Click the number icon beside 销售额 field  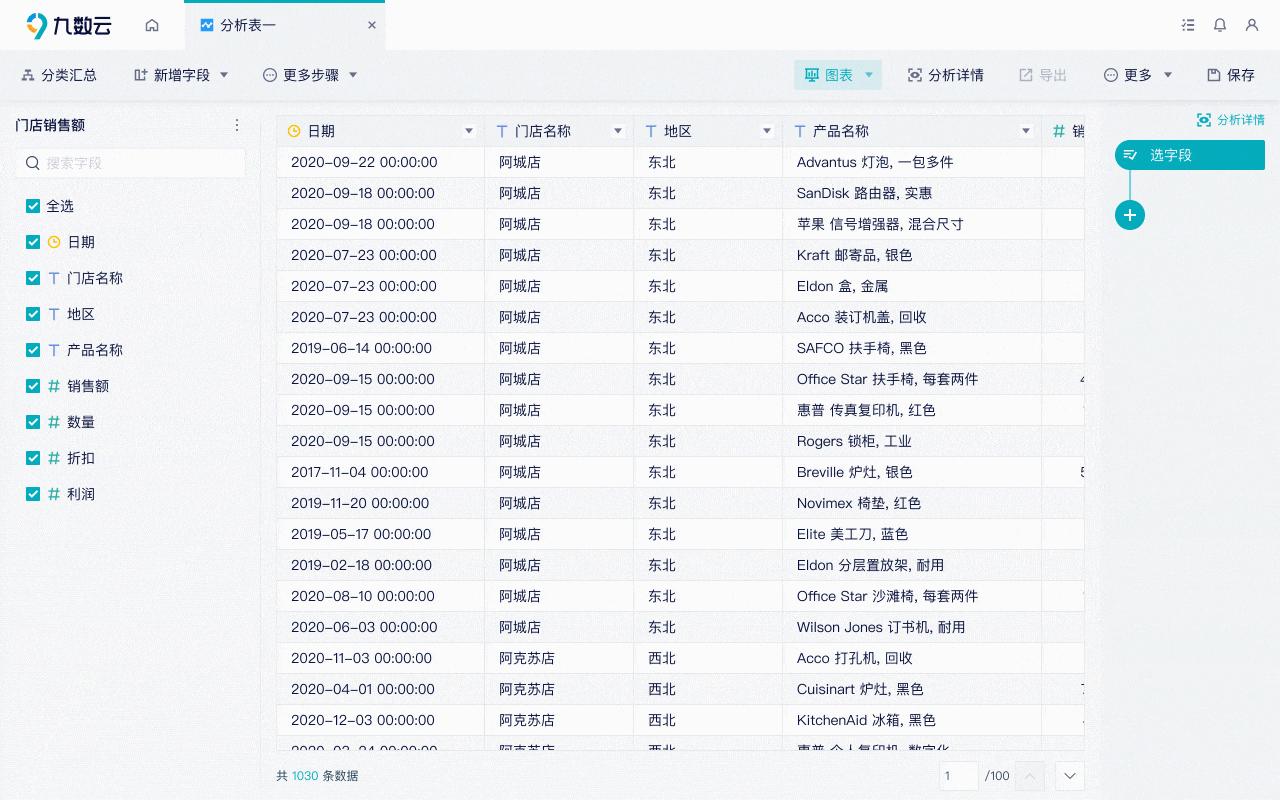point(54,386)
